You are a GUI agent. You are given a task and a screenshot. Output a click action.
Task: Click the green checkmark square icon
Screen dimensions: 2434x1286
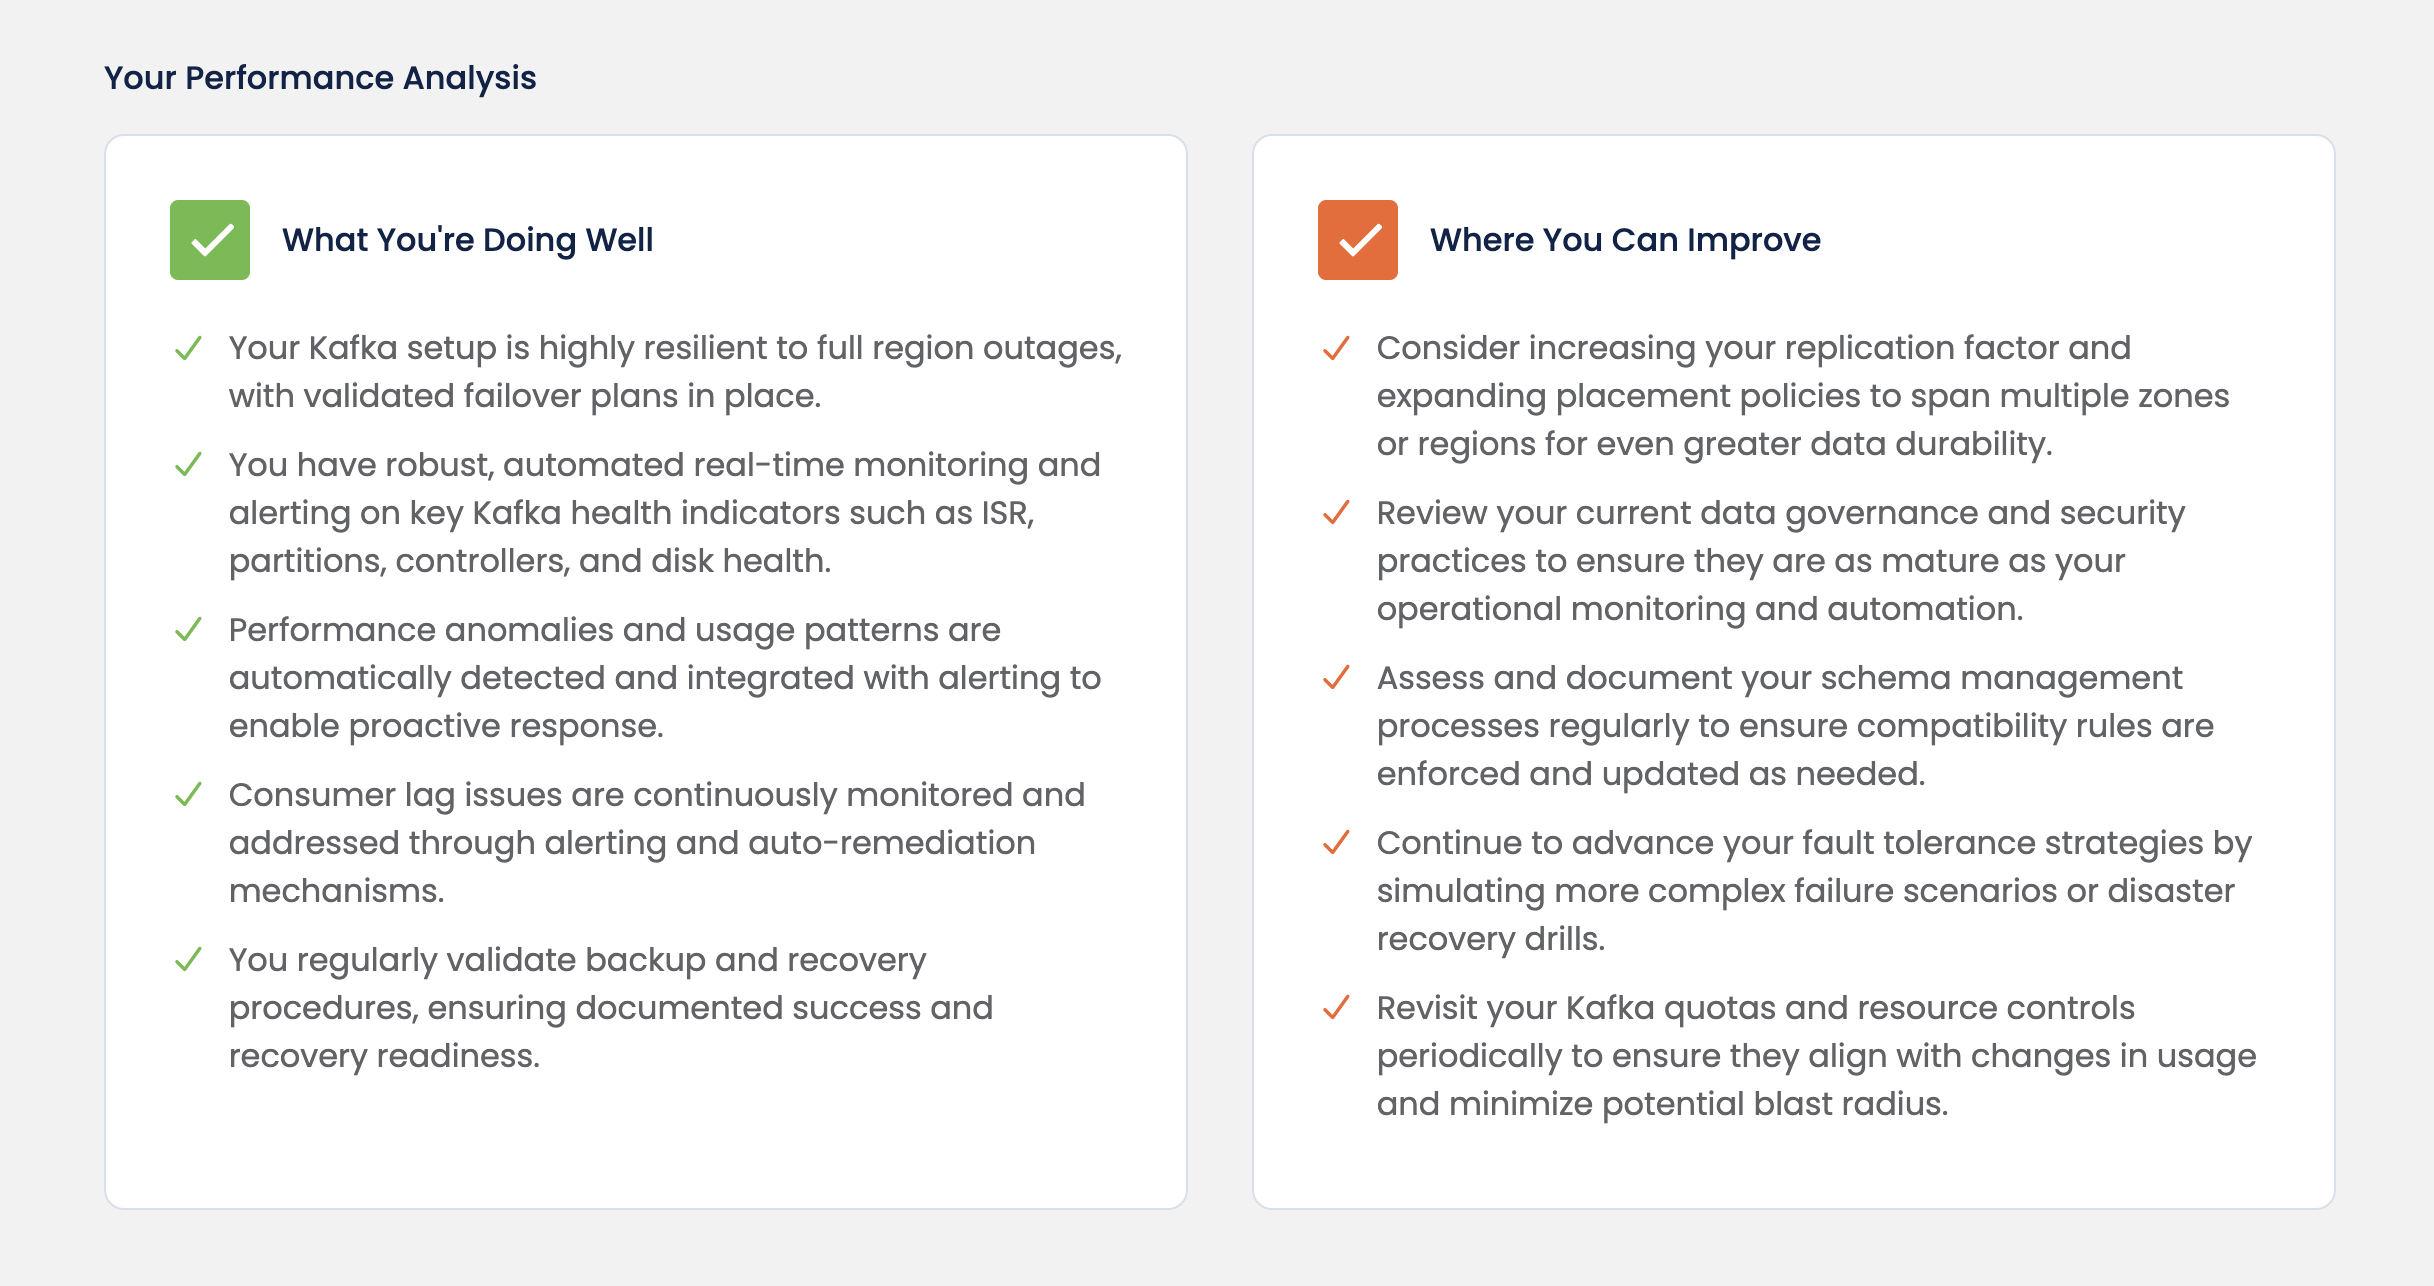click(210, 240)
